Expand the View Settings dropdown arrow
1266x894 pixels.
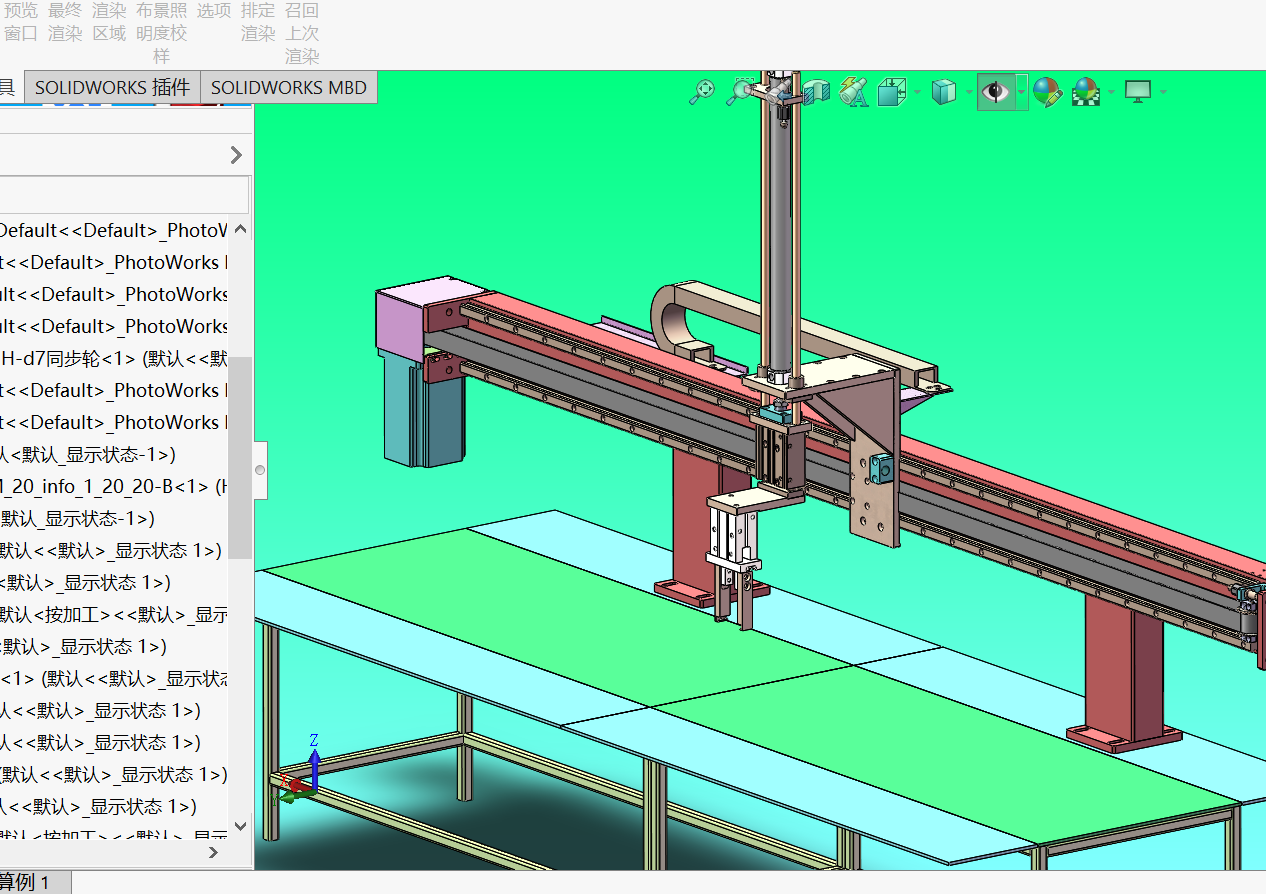(1163, 93)
